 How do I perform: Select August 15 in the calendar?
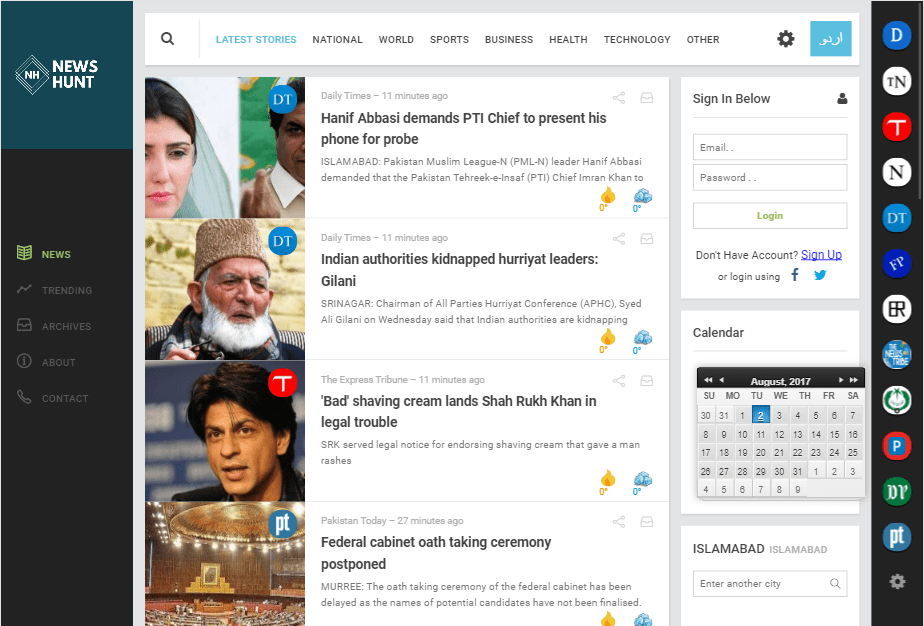pyautogui.click(x=834, y=434)
